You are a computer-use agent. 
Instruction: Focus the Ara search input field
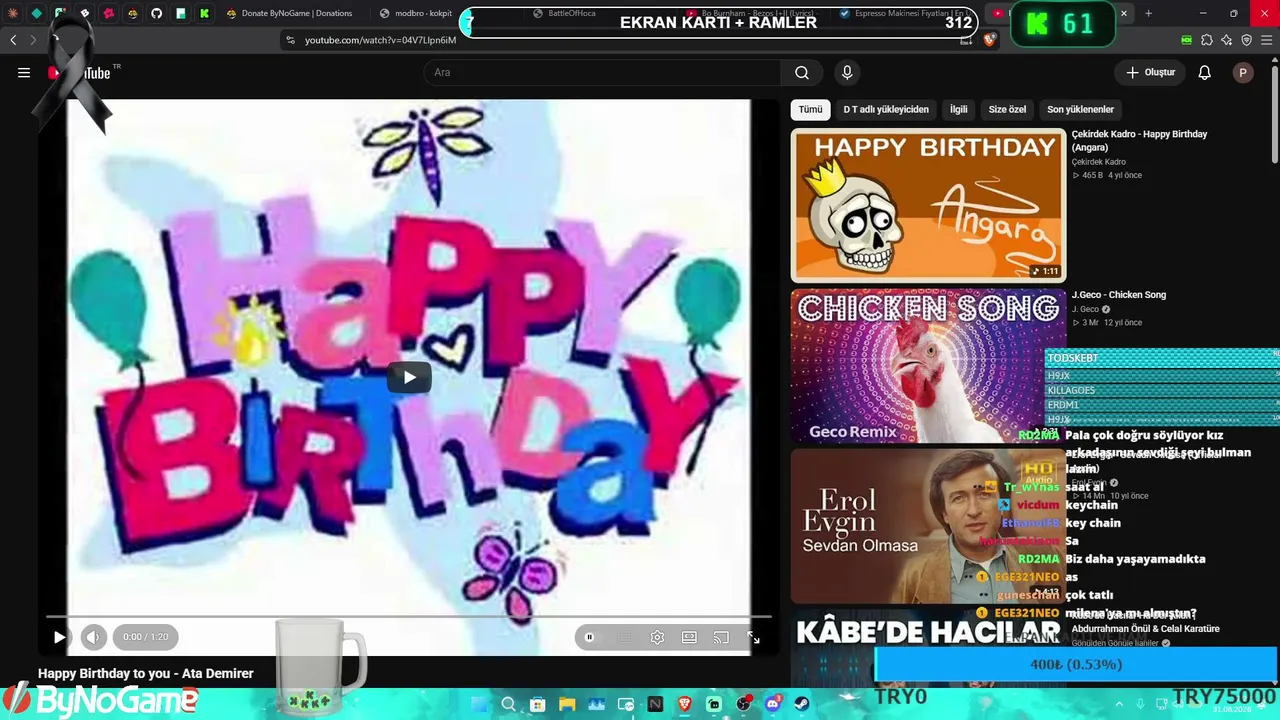coord(602,72)
